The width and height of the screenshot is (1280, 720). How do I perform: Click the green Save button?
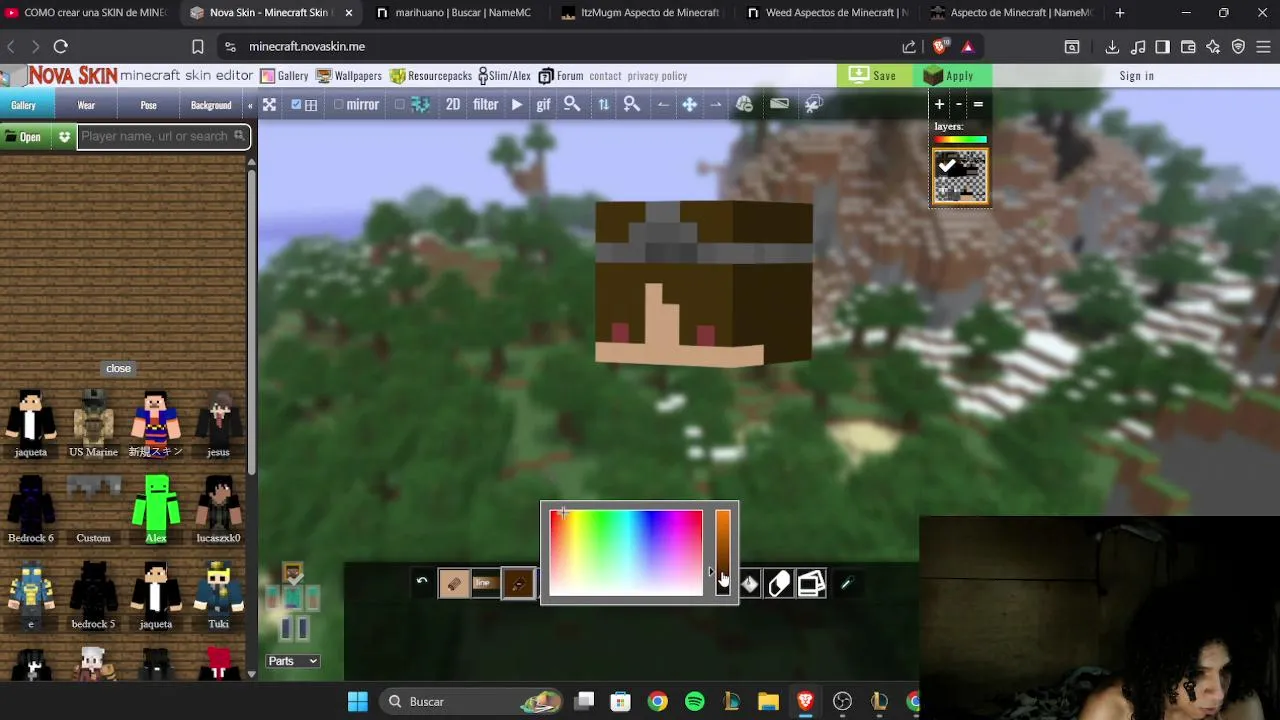click(873, 75)
